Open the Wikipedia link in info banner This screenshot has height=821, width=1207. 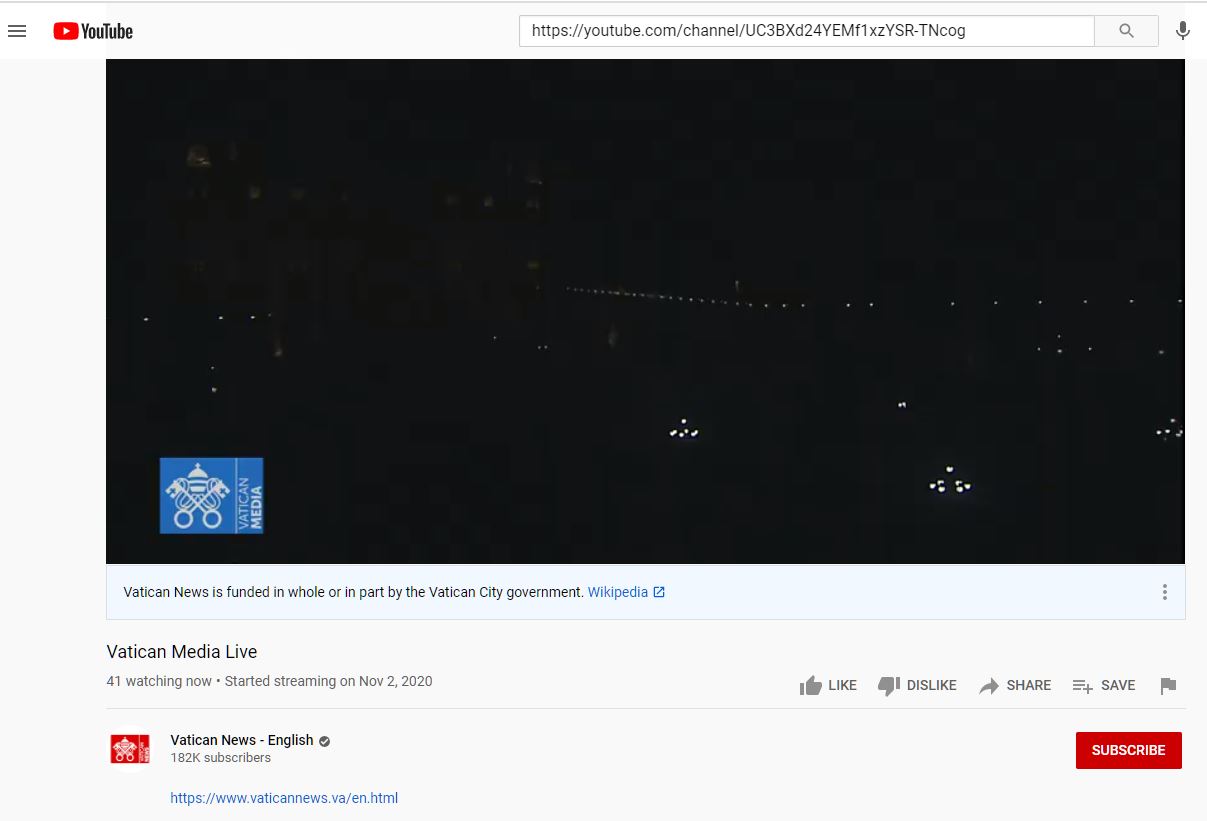pos(626,592)
